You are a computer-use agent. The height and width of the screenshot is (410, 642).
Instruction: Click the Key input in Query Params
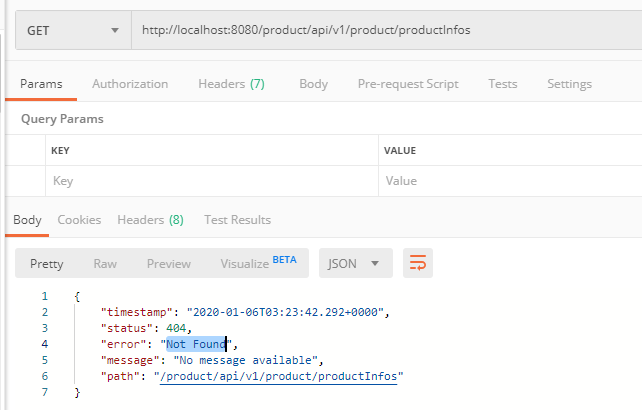212,181
